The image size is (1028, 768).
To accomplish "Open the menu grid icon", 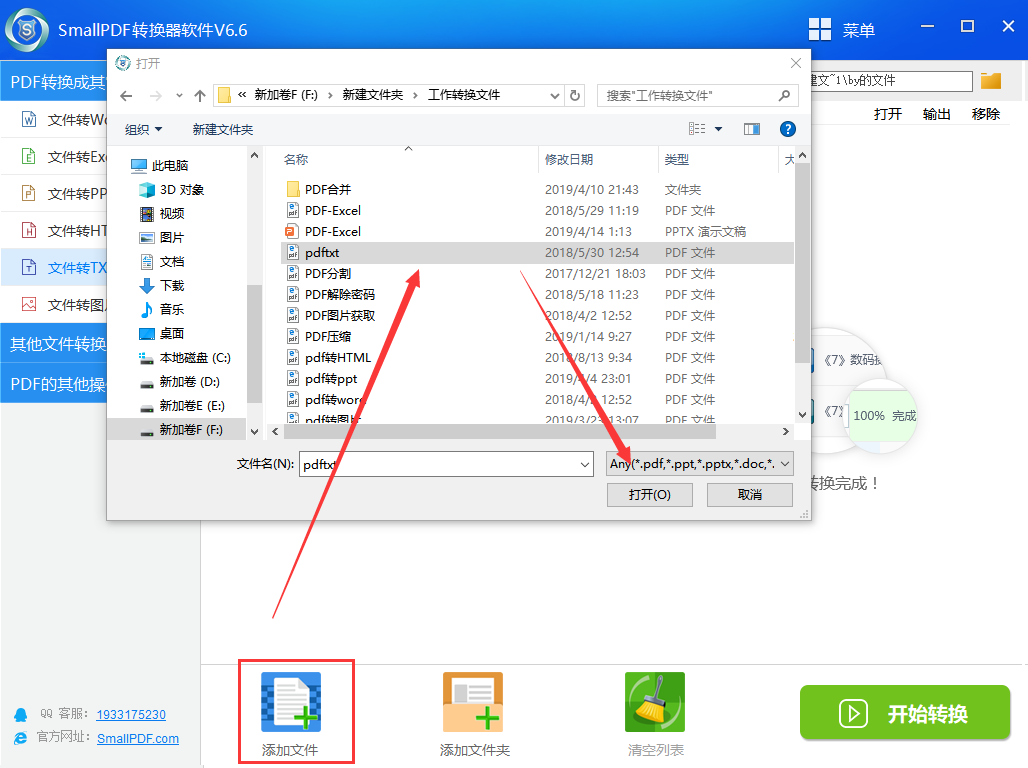I will coord(820,30).
